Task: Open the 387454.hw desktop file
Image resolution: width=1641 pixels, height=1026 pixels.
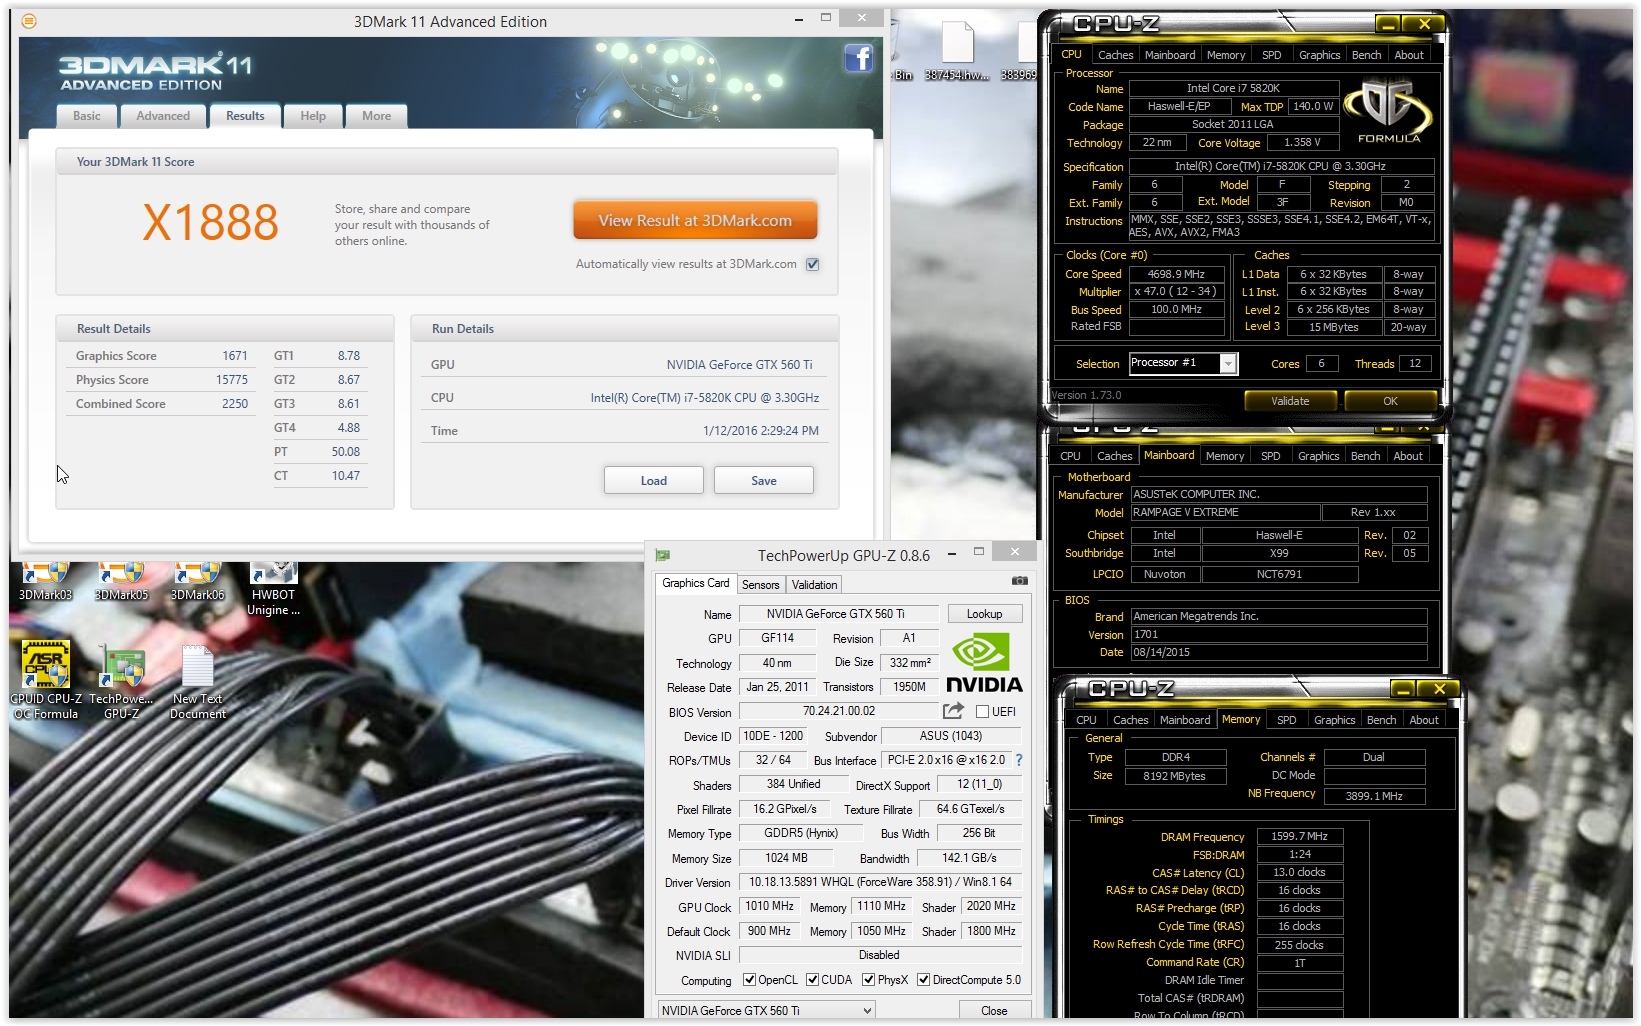Action: 957,52
